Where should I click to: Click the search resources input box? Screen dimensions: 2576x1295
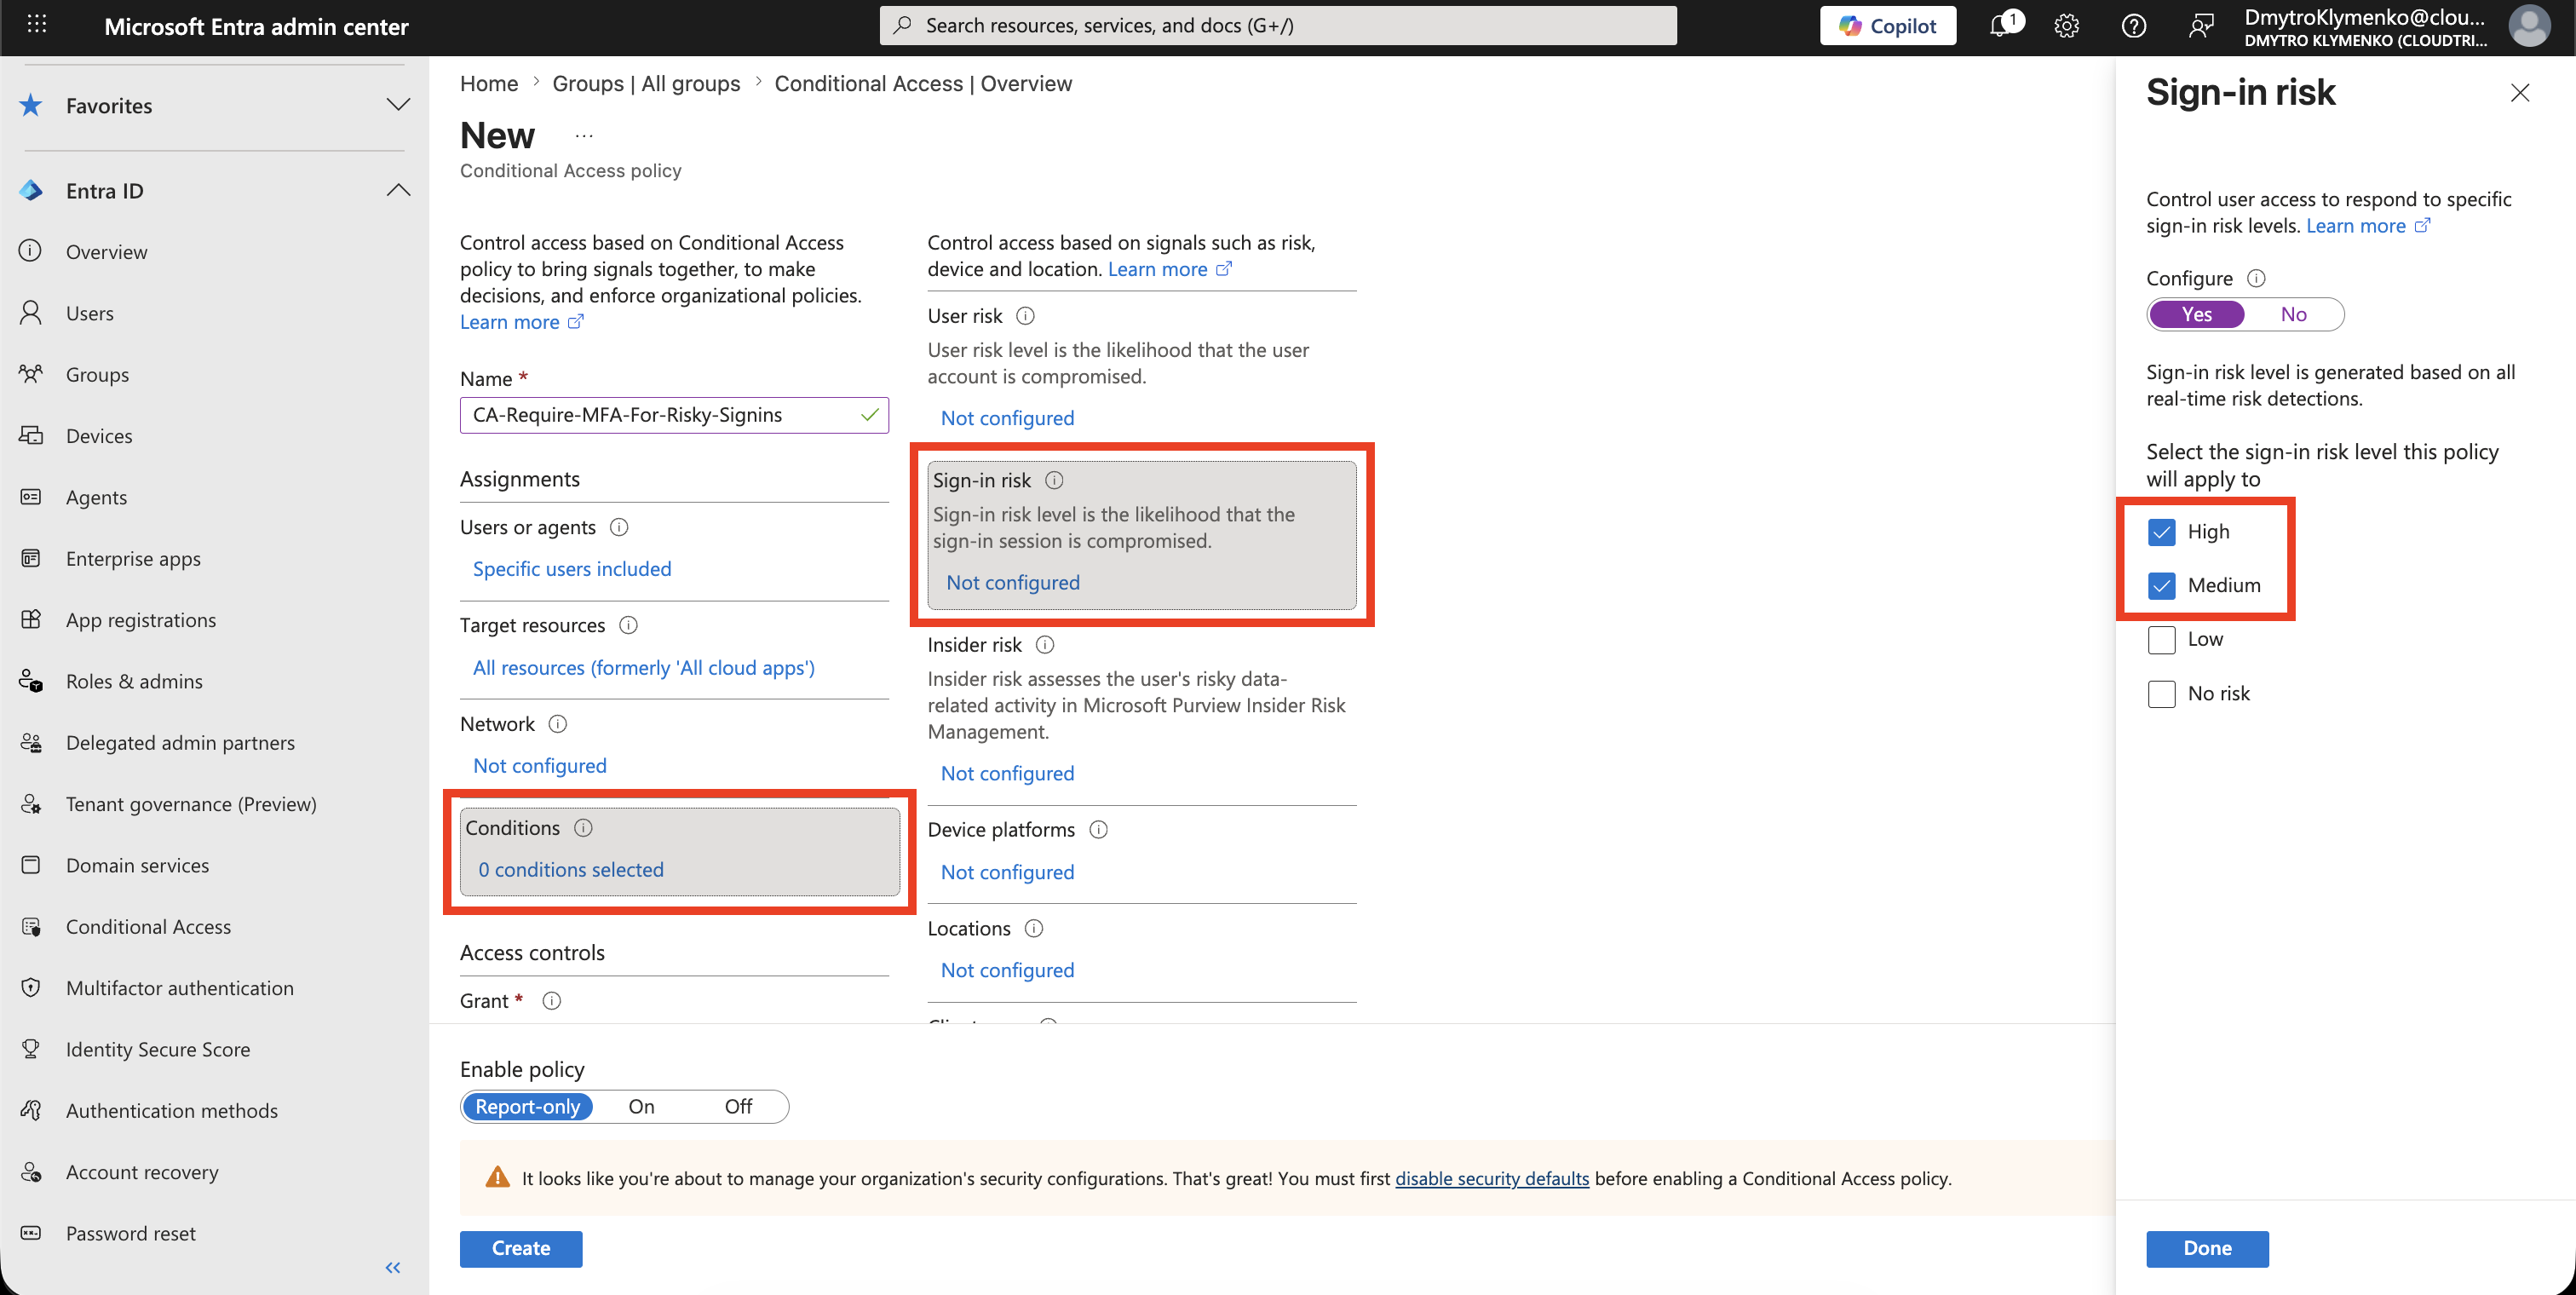[1278, 25]
